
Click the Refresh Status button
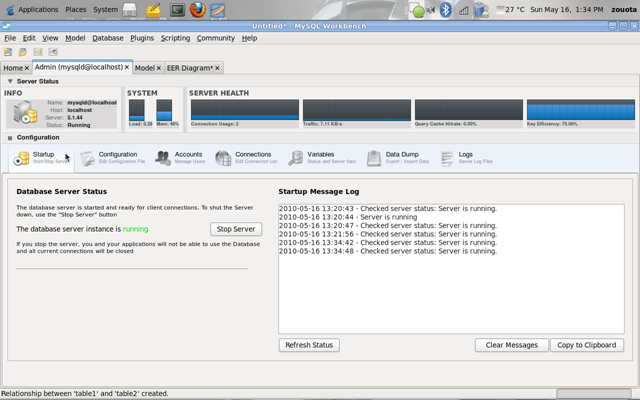point(309,345)
